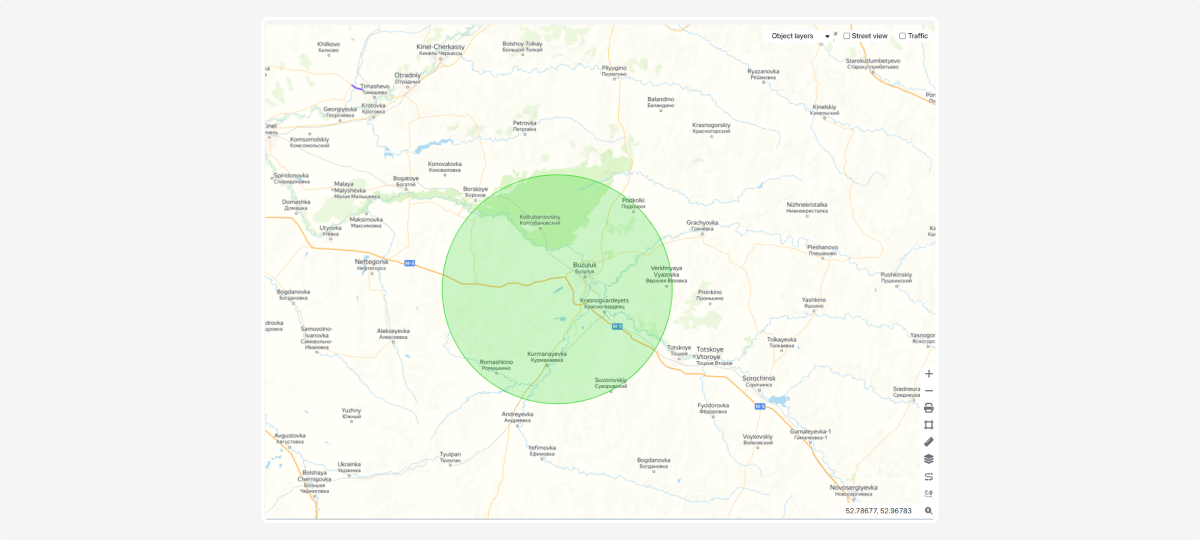The image size is (1200, 540).
Task: Click the map marker route icon
Action: [x=928, y=493]
